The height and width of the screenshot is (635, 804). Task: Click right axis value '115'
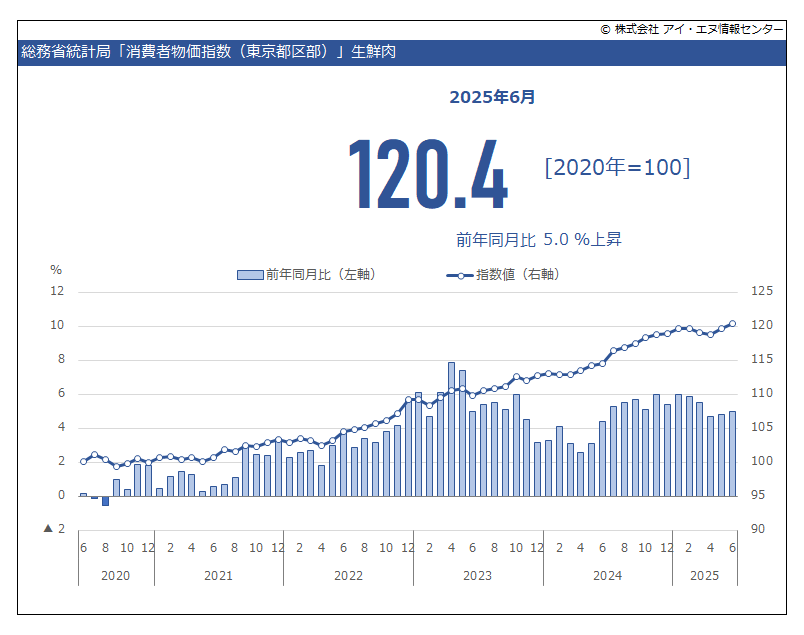click(762, 359)
